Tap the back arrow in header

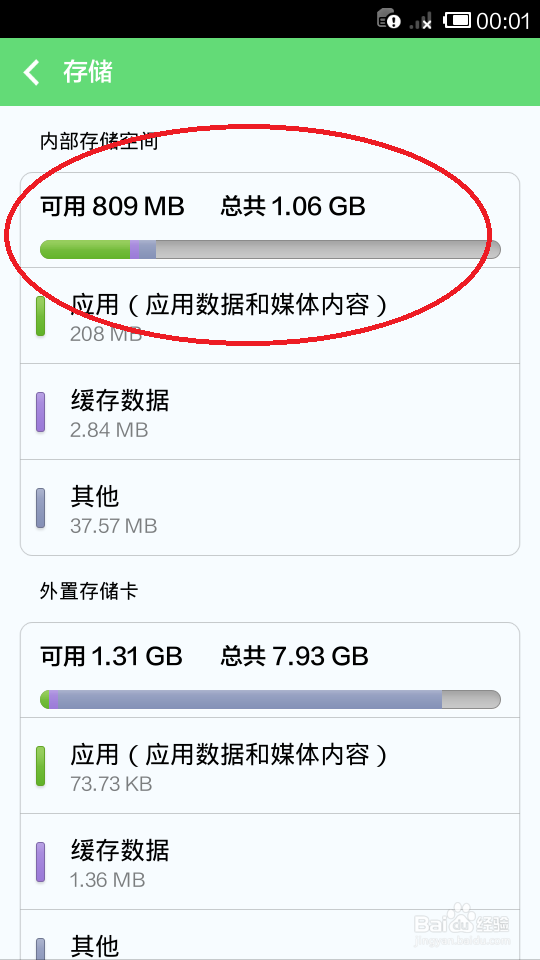point(31,72)
